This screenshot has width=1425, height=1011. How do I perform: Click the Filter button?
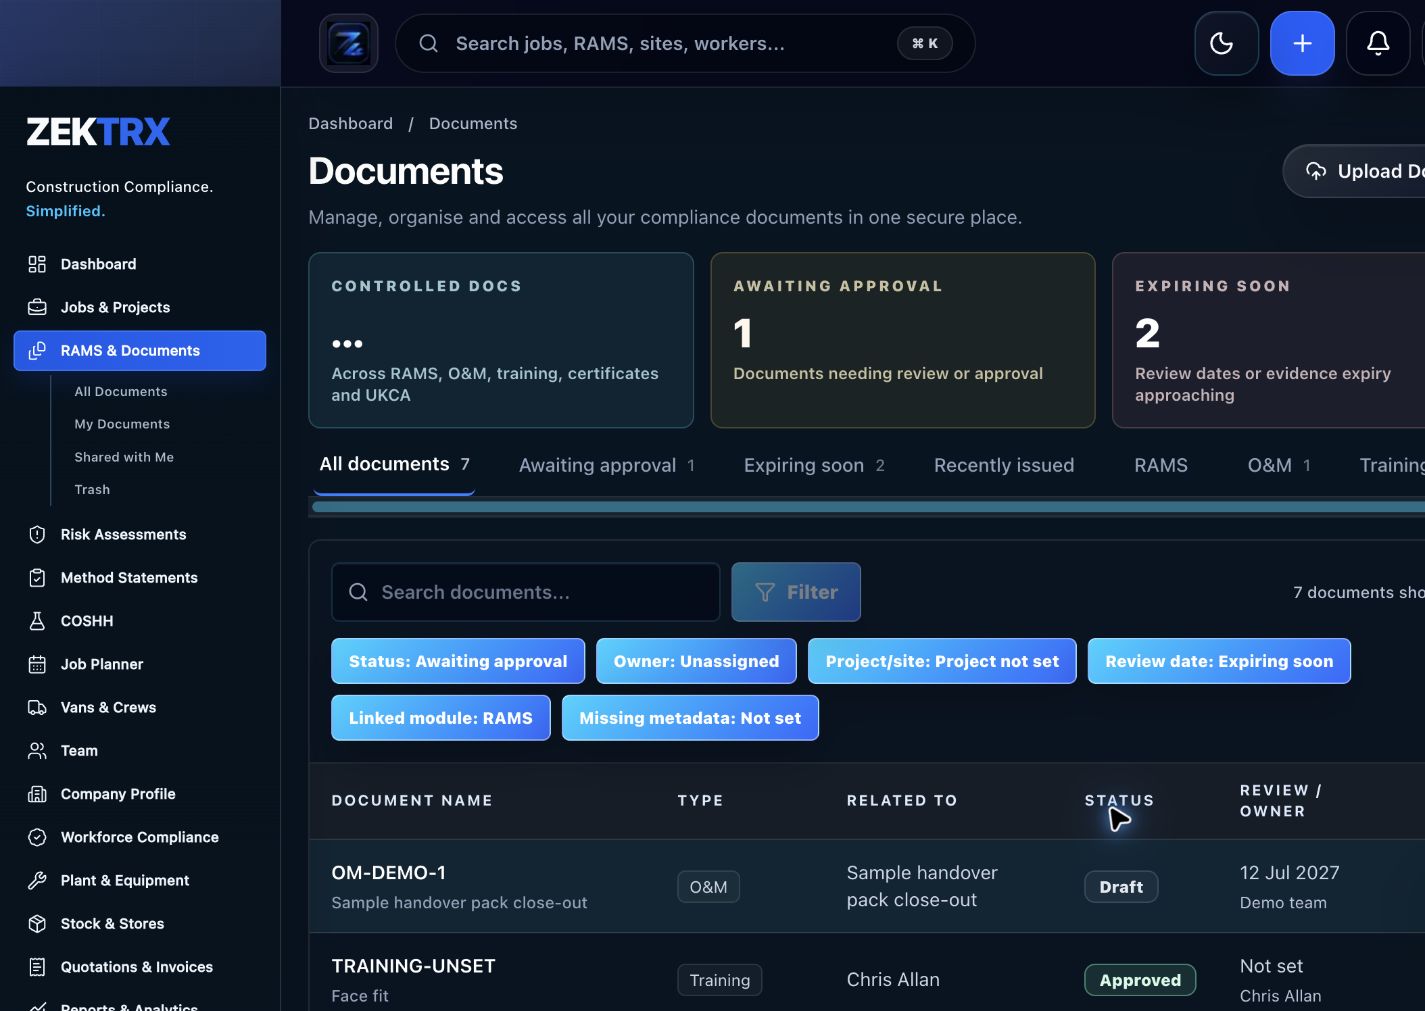(796, 592)
